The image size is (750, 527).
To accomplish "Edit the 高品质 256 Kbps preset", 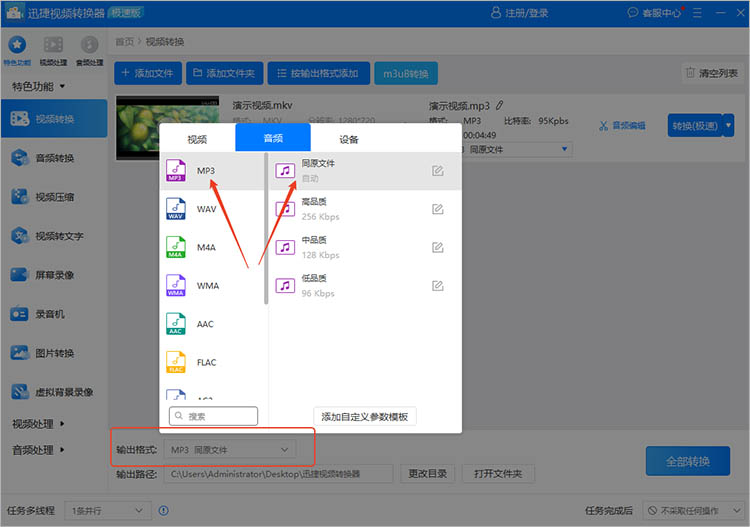I will click(x=438, y=209).
